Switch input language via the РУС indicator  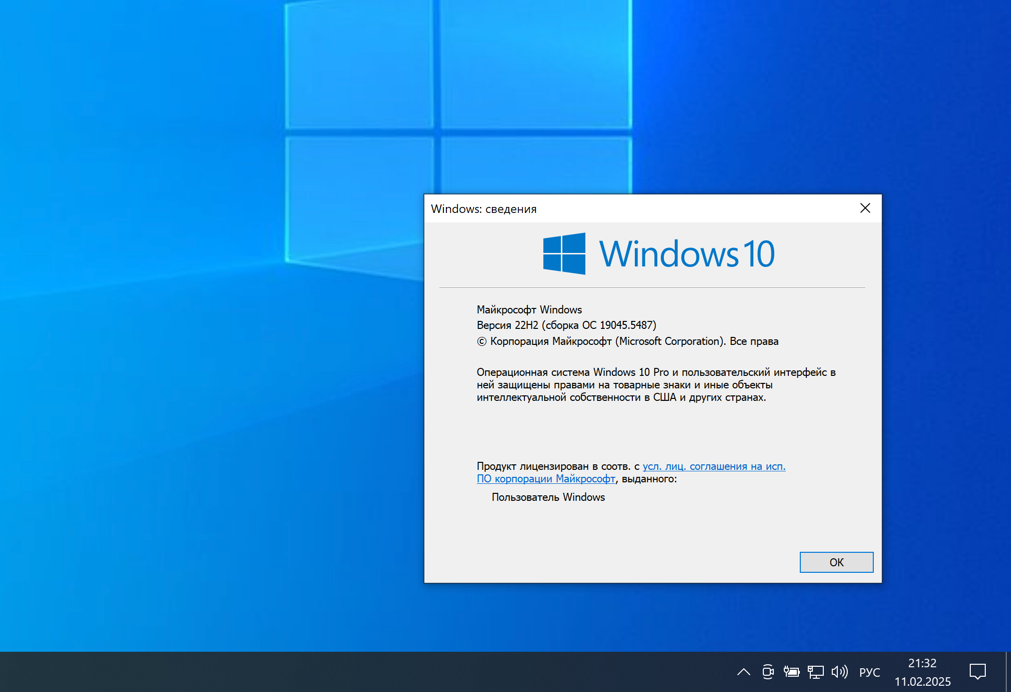(868, 671)
